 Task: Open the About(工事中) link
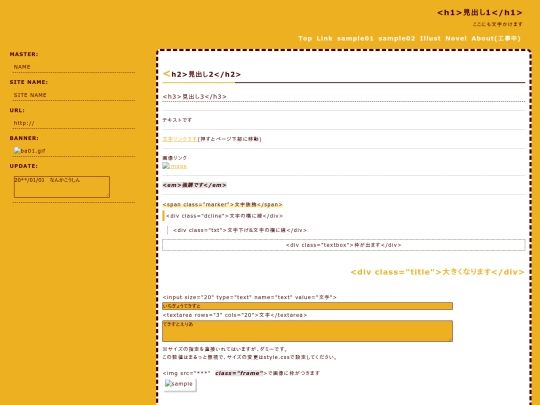click(x=496, y=39)
